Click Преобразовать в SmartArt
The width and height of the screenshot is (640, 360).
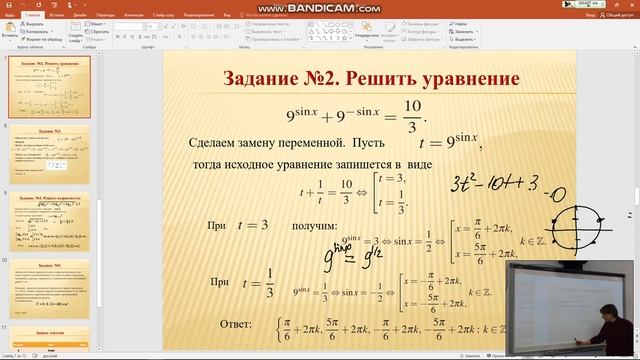[273, 39]
